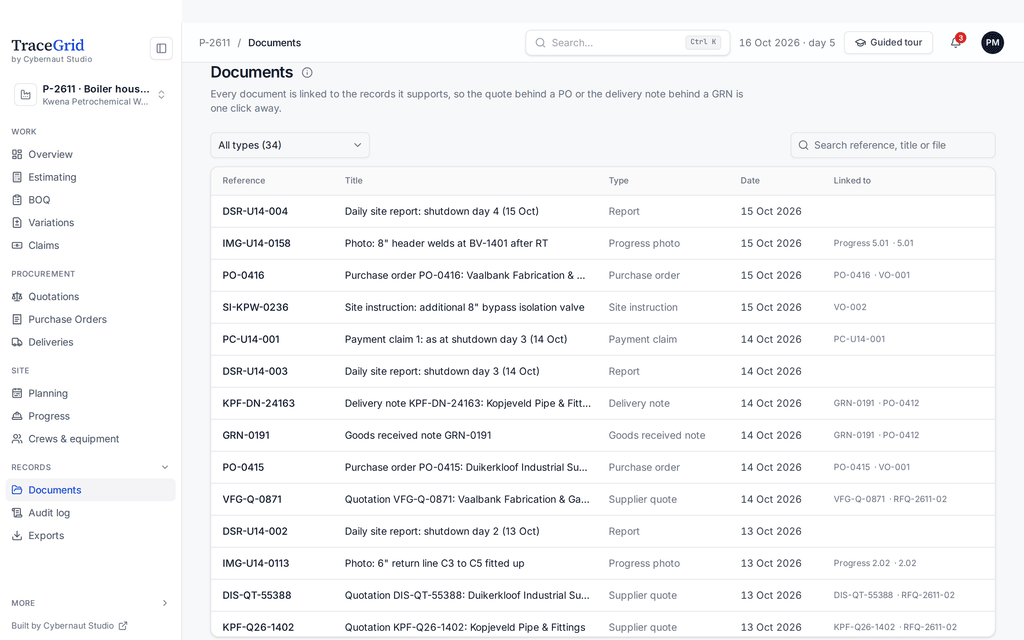
Task: Open the Variations page
Action: [x=91, y=223]
